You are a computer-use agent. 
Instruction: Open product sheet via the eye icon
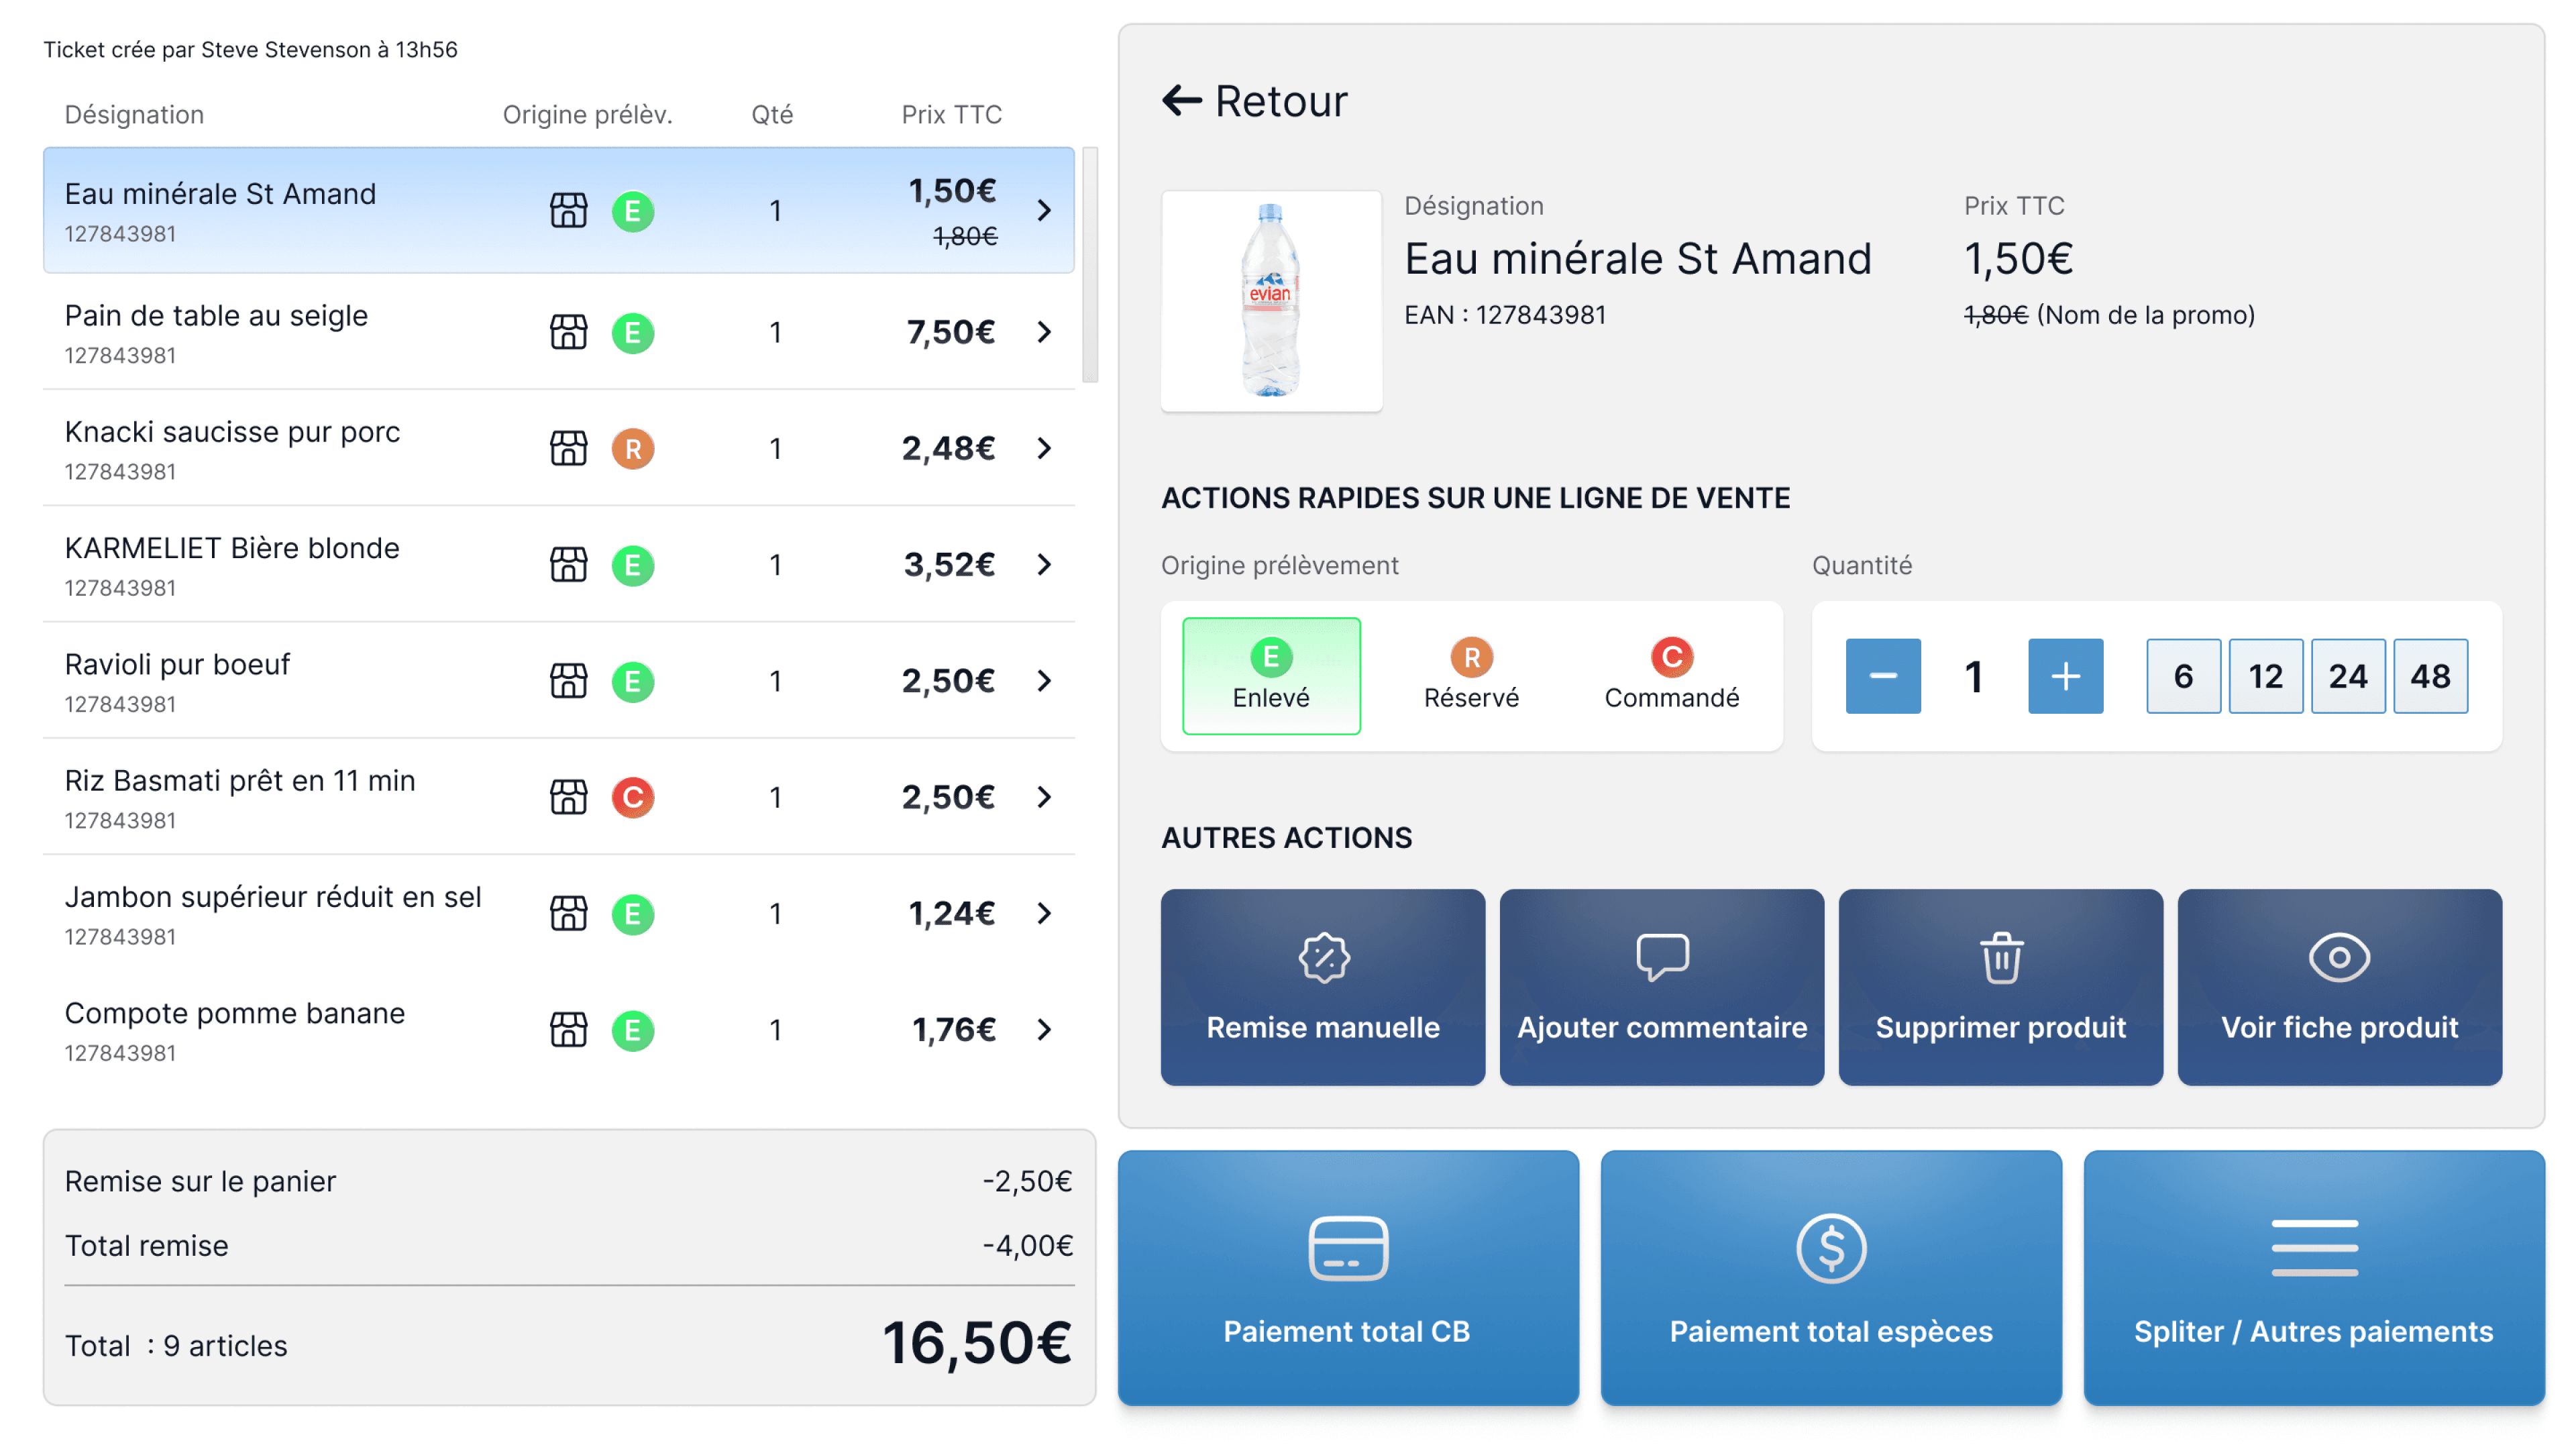click(x=2339, y=957)
